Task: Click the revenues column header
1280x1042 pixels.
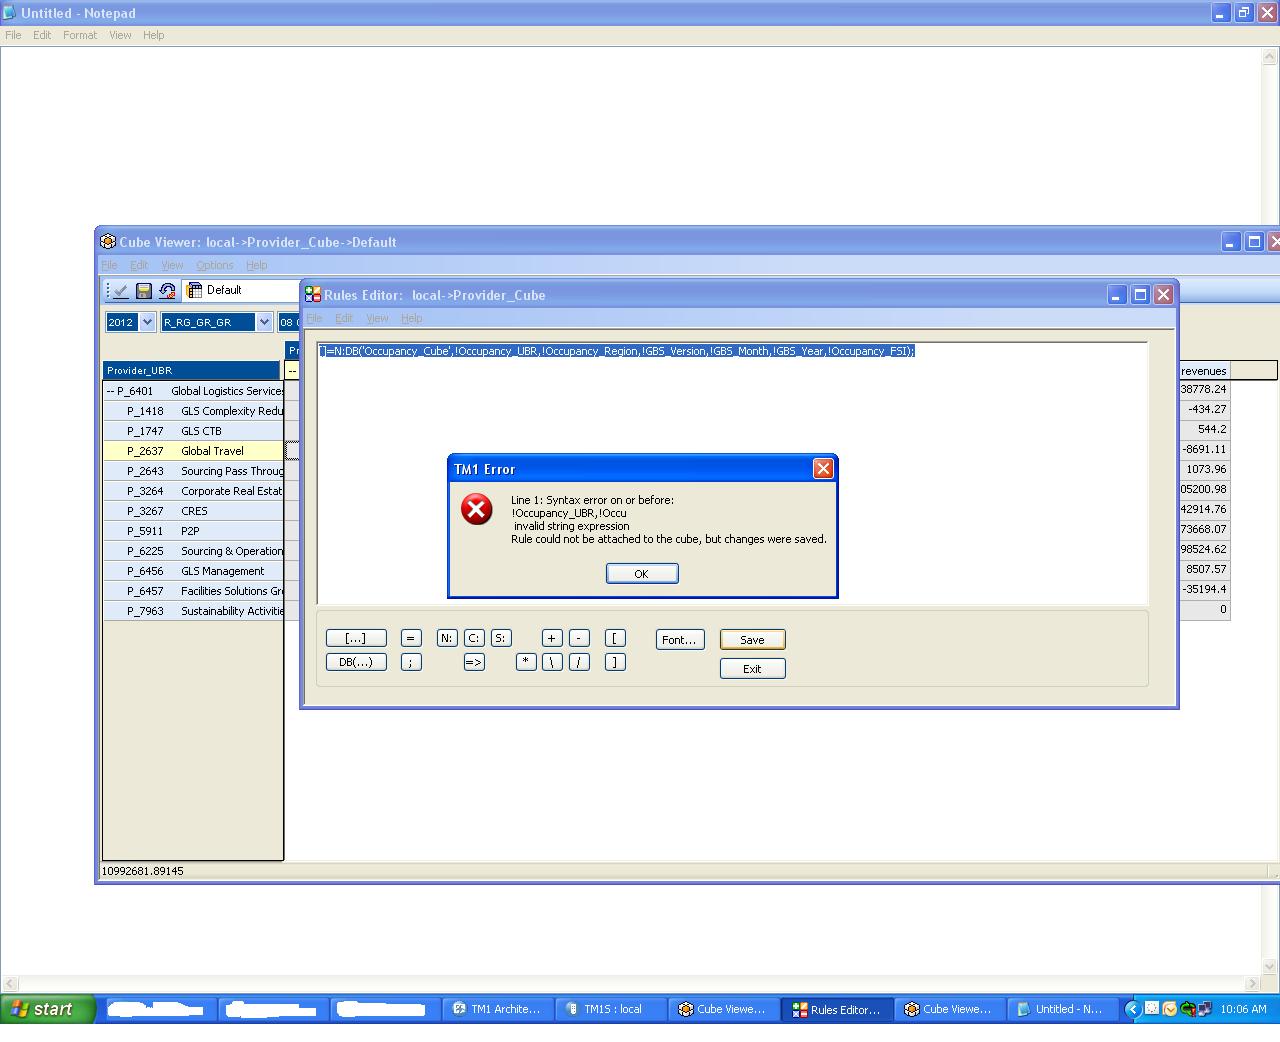Action: [1204, 371]
